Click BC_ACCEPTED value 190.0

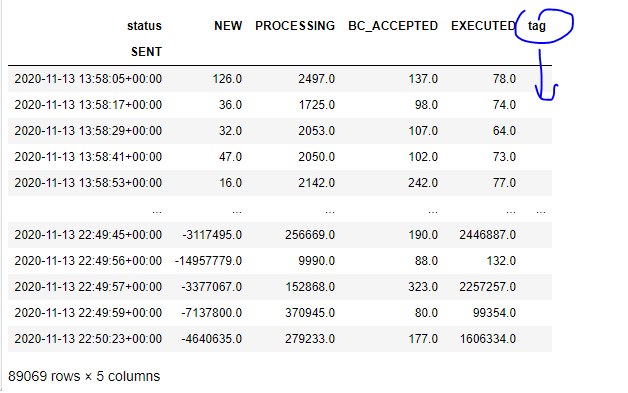coord(423,234)
